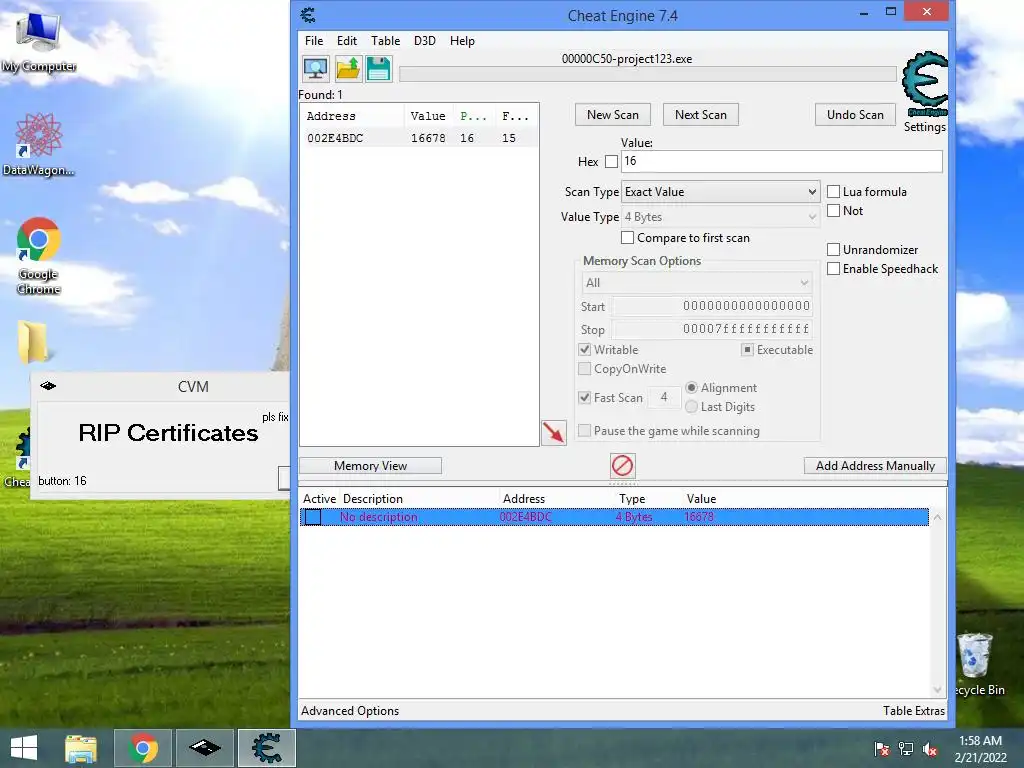Viewport: 1024px width, 768px height.
Task: Click Next Scan button
Action: coord(701,114)
